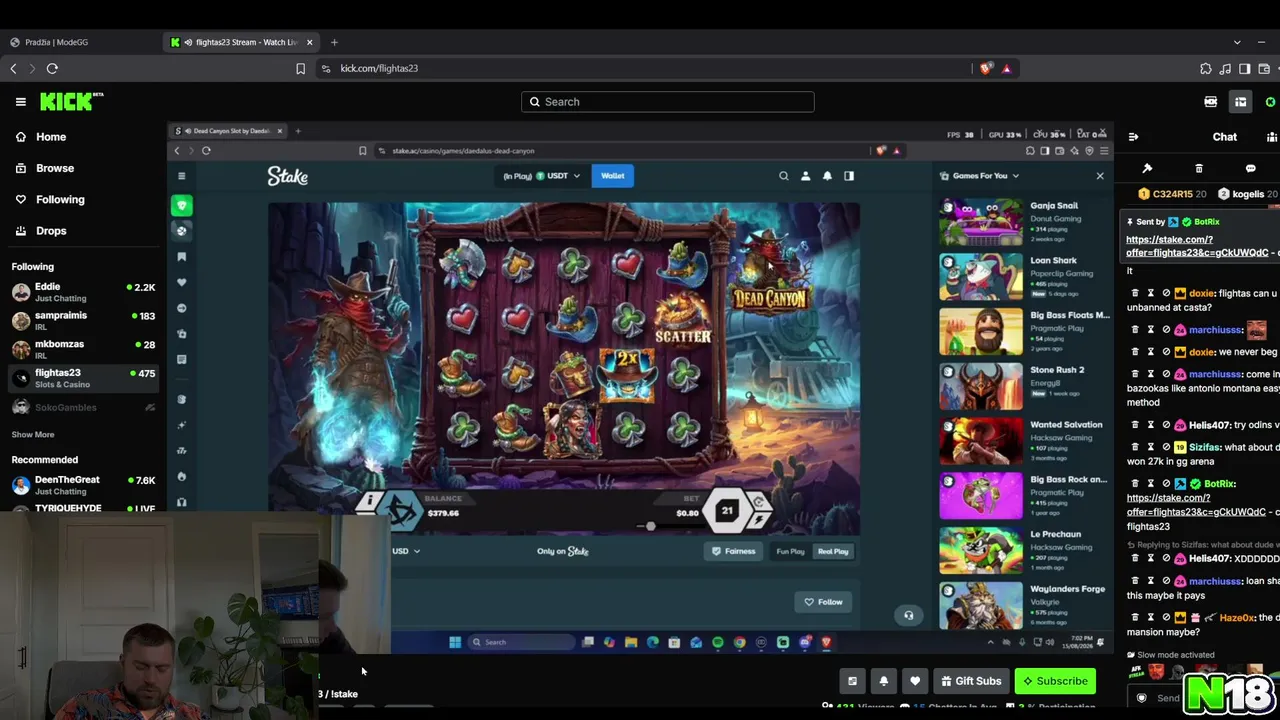Viewport: 1280px width, 720px height.
Task: Expand Following list with Show More
Action: [33, 434]
